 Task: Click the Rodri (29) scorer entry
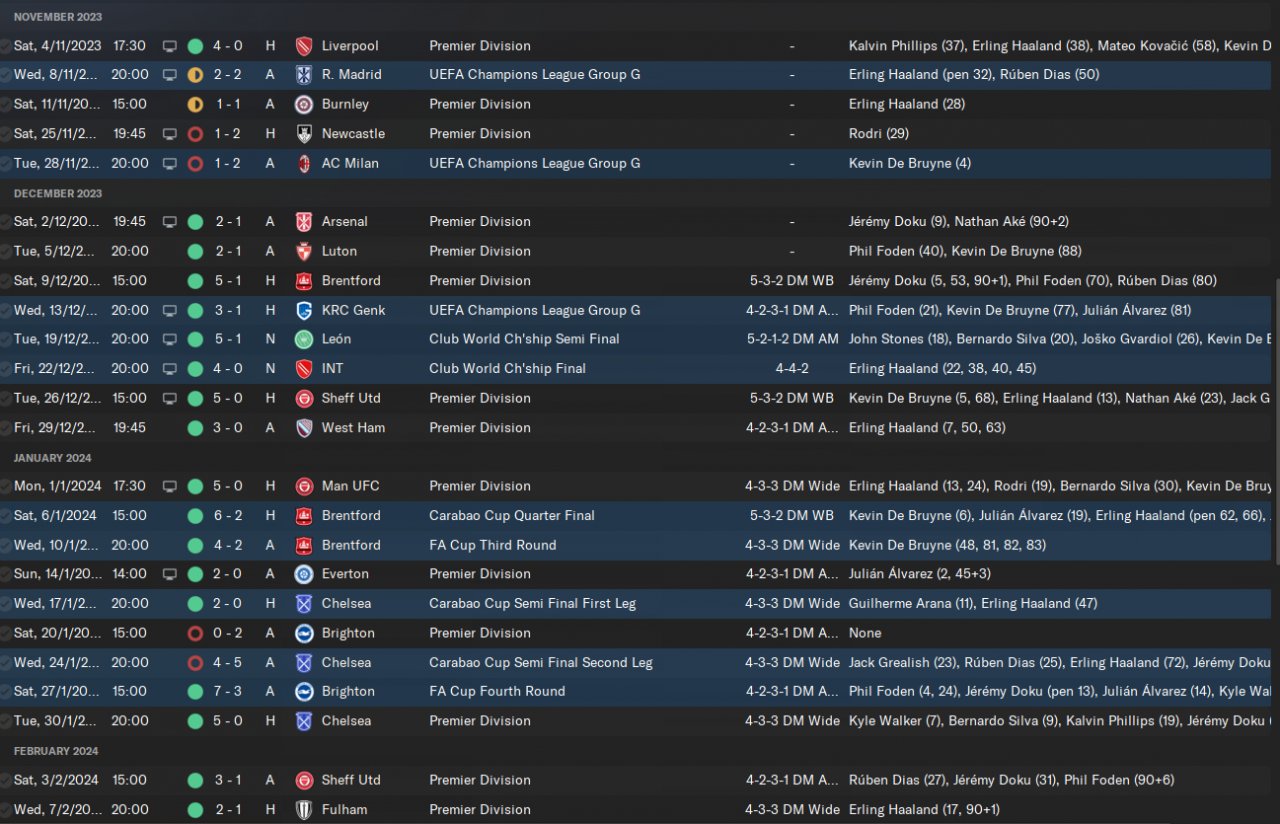pos(879,134)
